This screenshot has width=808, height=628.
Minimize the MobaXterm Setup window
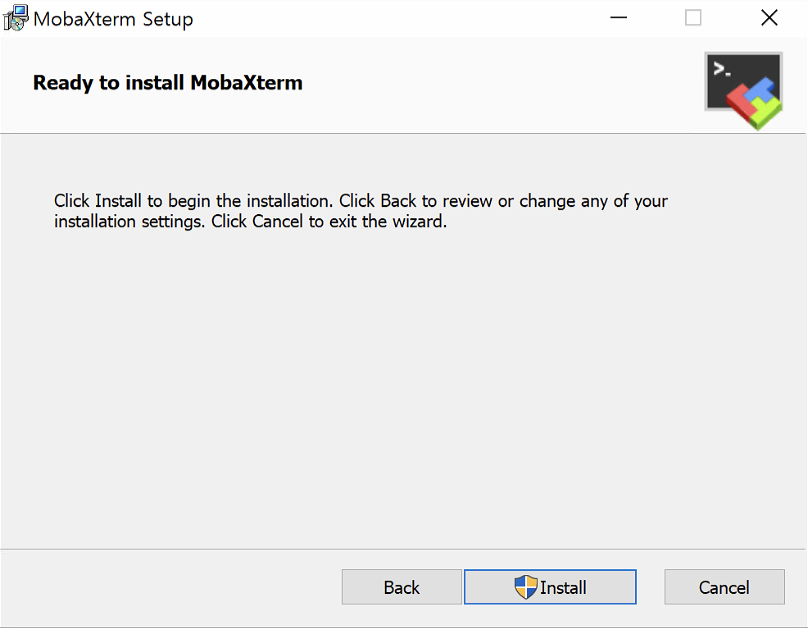618,18
